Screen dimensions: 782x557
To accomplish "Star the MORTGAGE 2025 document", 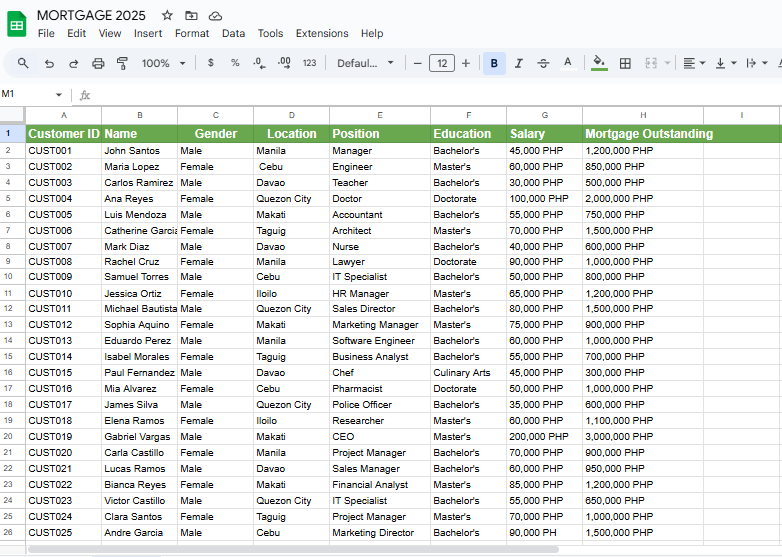I will click(x=167, y=15).
